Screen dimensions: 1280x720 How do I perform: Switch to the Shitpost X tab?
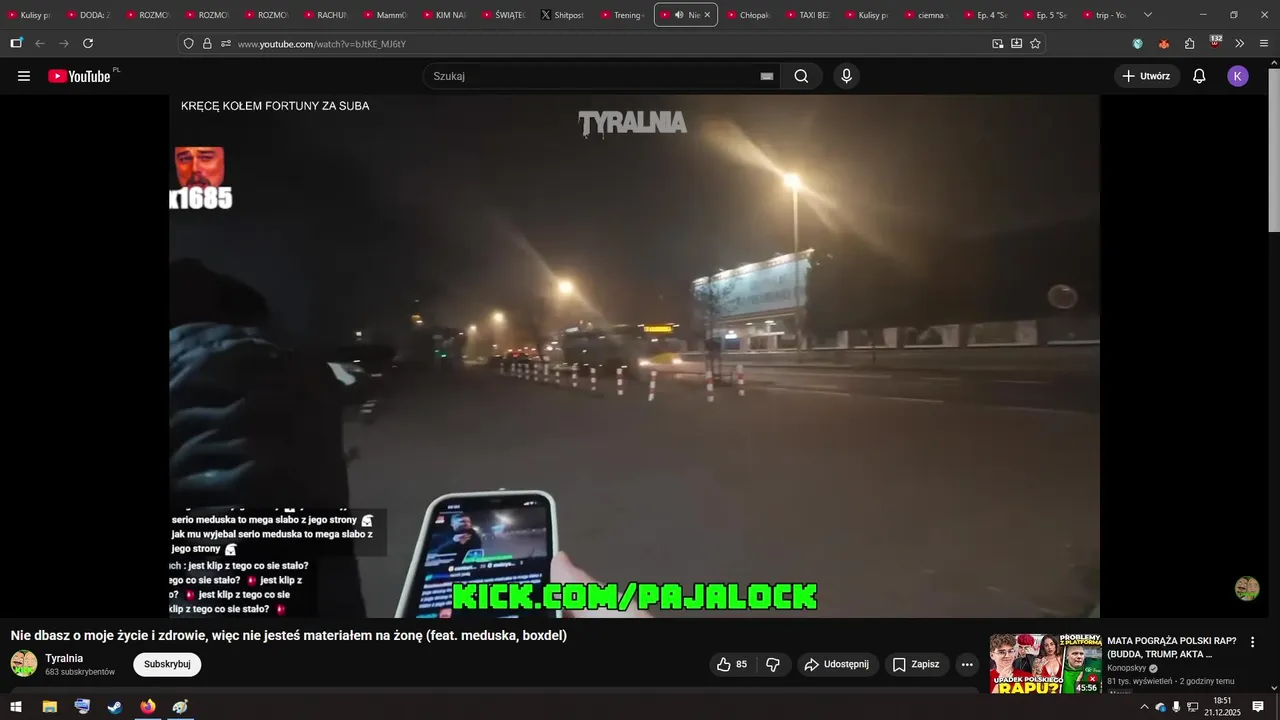click(562, 15)
